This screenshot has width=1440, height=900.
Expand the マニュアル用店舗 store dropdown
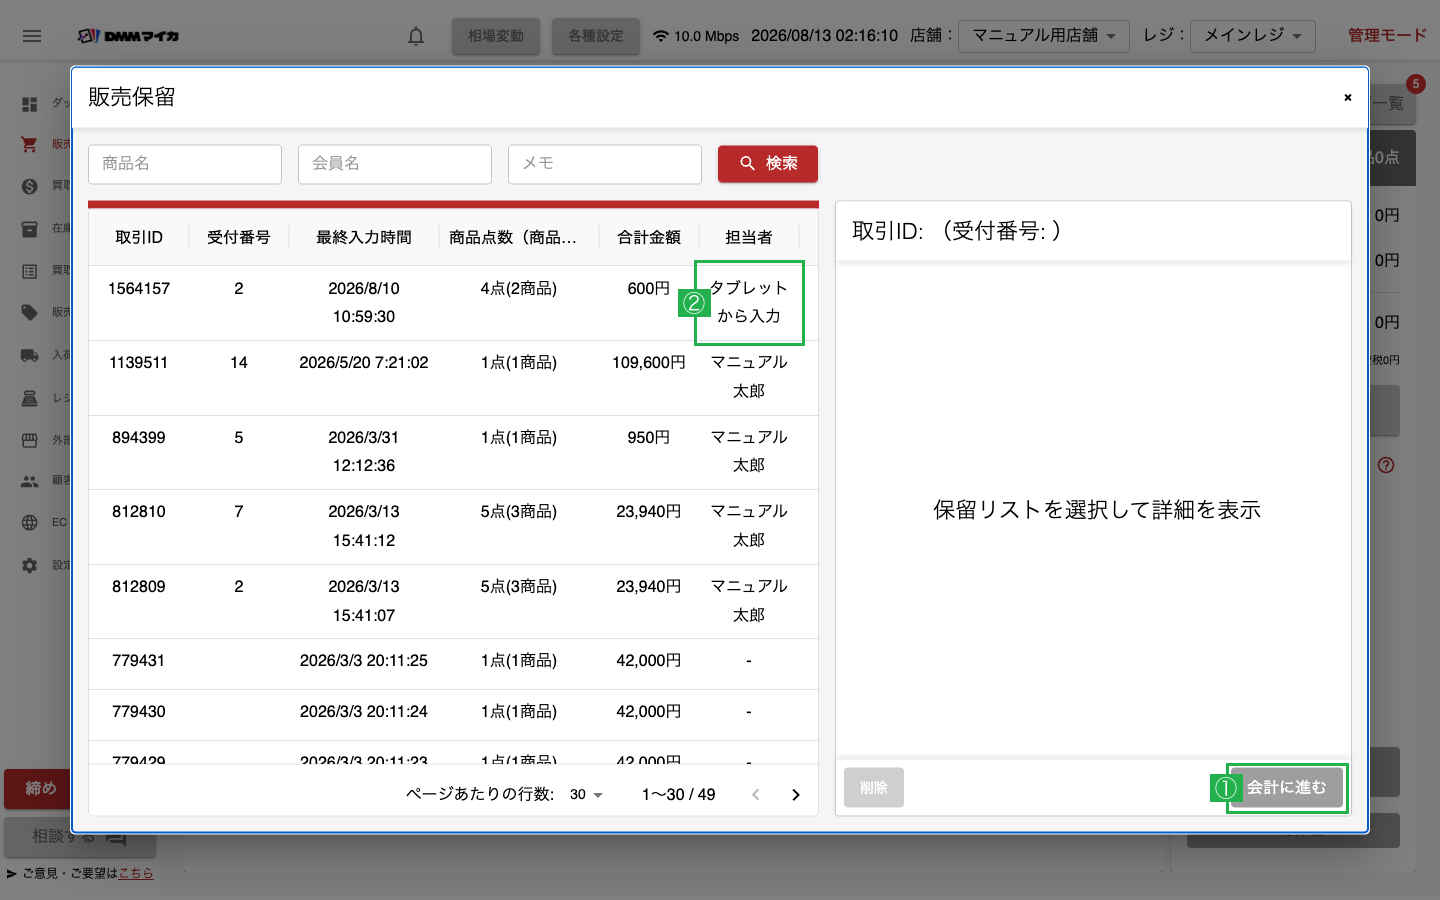coord(1044,36)
